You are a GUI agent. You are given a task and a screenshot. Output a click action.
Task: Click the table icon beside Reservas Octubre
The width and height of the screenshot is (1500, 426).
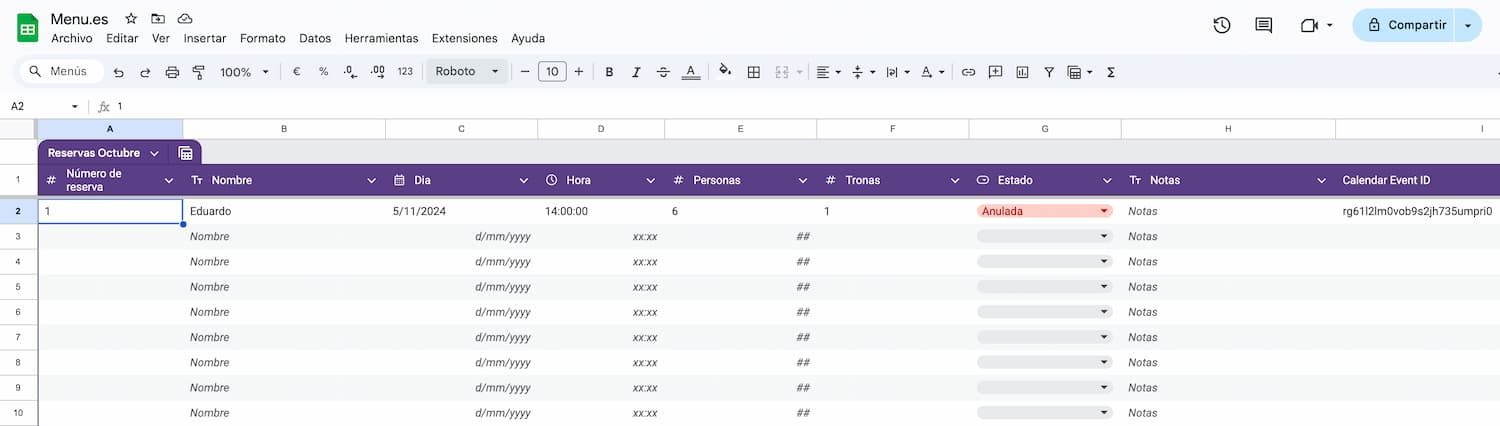pyautogui.click(x=185, y=153)
